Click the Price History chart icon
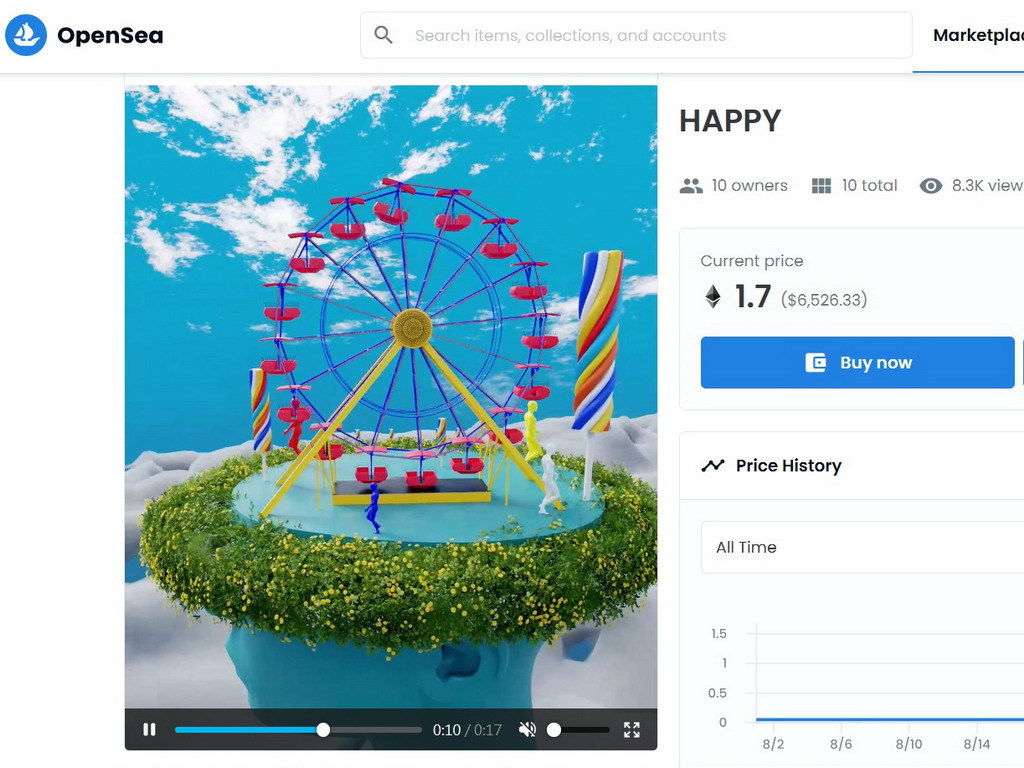This screenshot has height=768, width=1024. coord(713,466)
